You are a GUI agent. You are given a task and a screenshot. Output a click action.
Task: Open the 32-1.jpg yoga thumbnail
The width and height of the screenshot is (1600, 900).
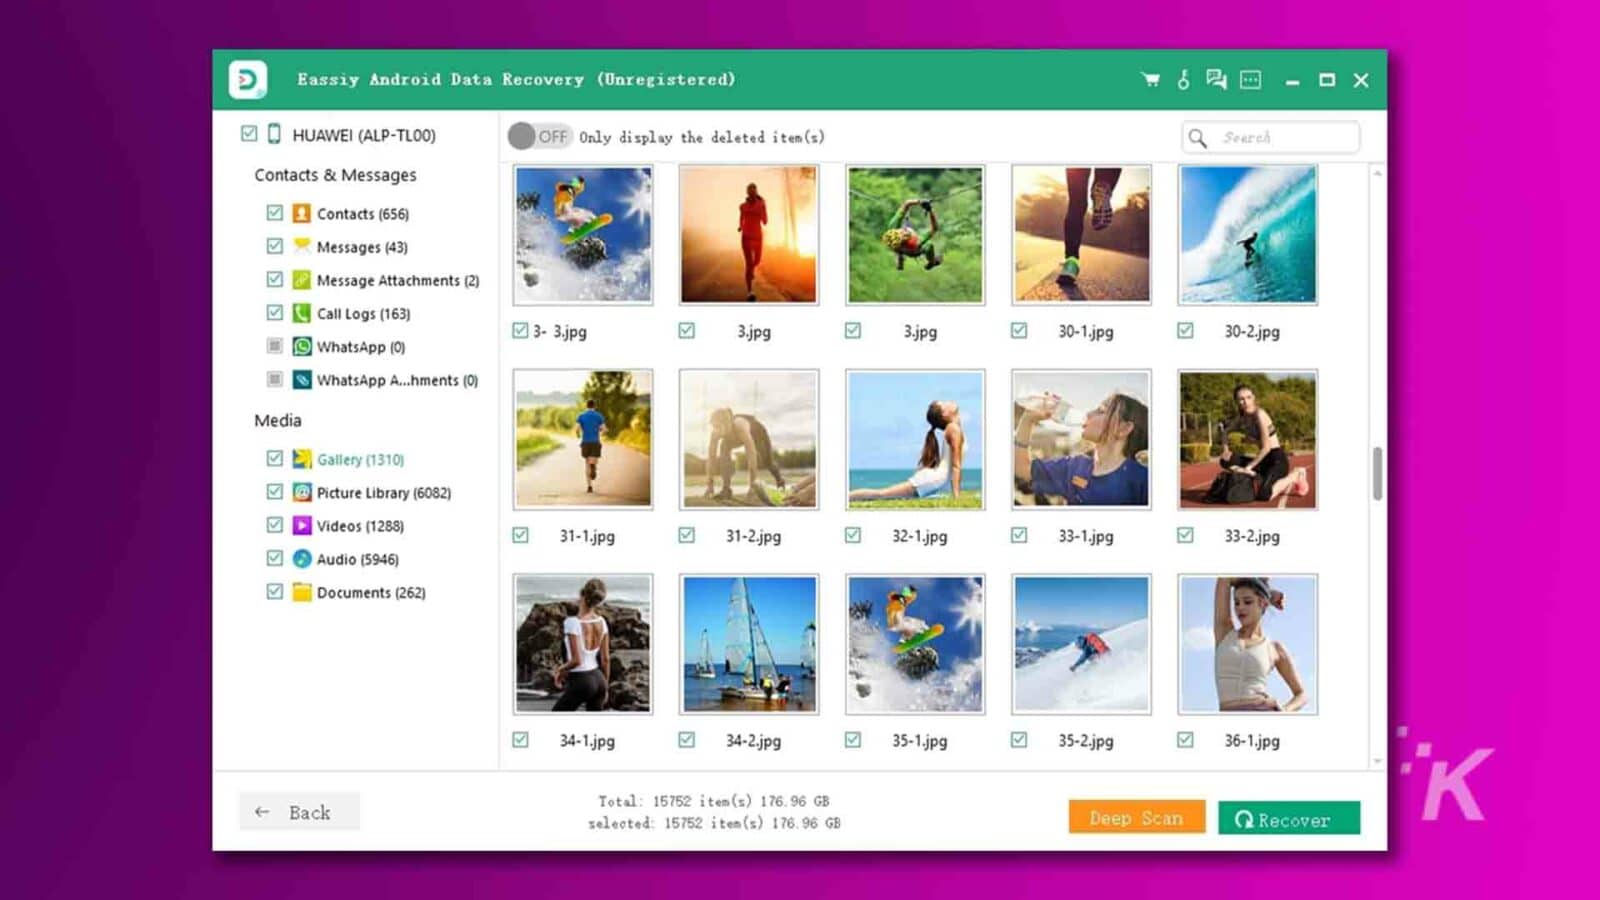coord(915,439)
